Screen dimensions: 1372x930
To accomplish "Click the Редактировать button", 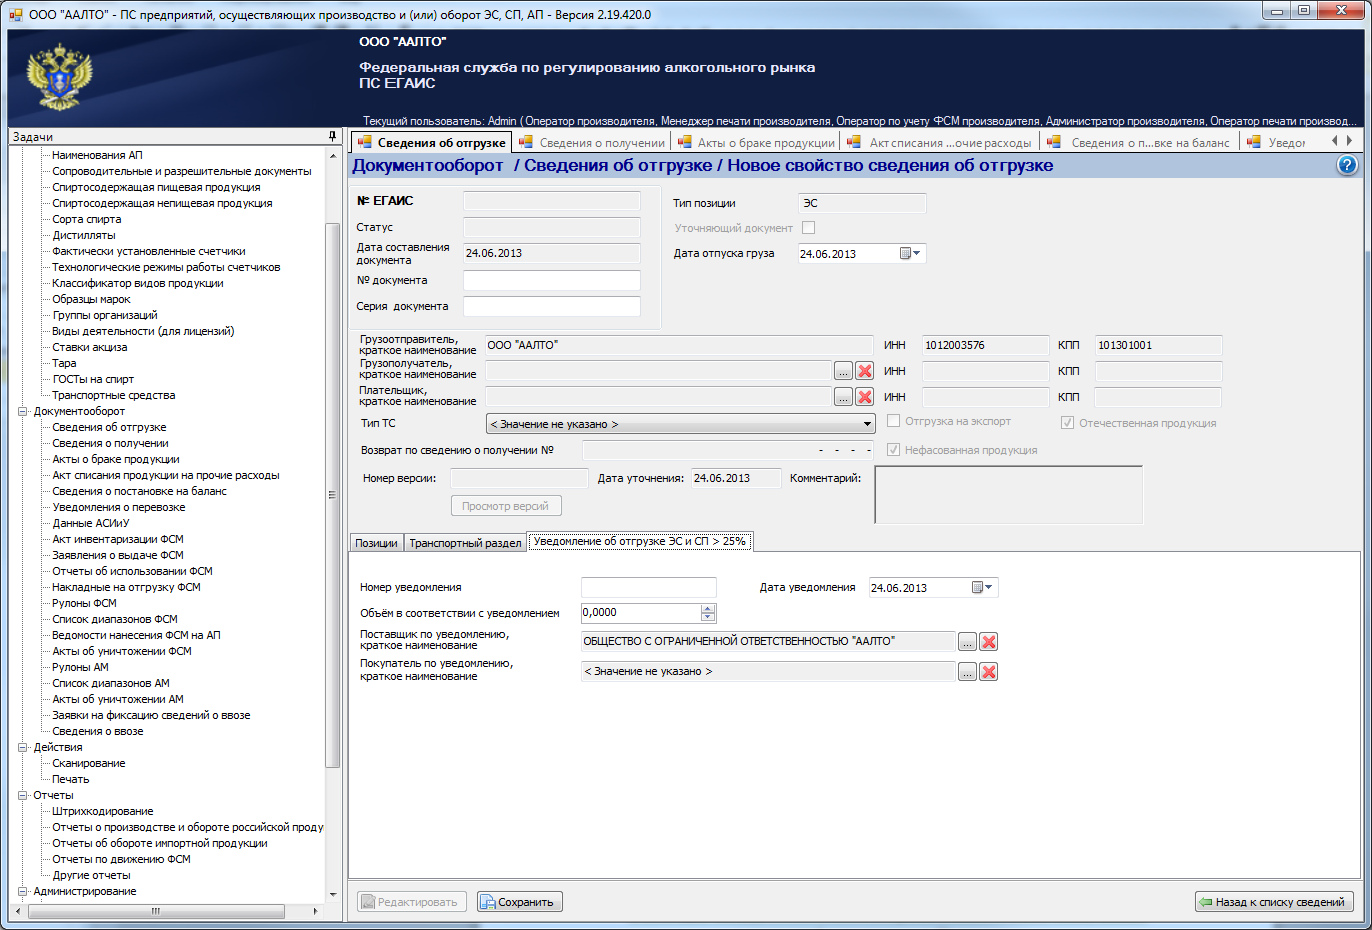I will [411, 902].
